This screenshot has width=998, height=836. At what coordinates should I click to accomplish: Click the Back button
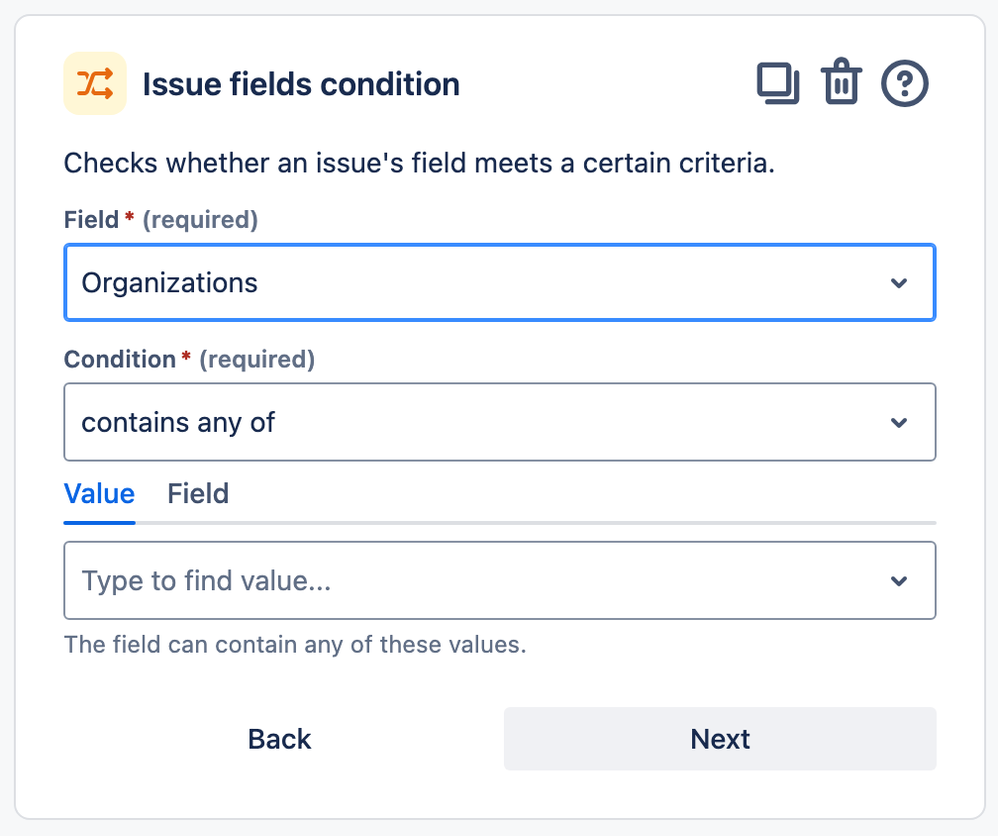coord(279,739)
